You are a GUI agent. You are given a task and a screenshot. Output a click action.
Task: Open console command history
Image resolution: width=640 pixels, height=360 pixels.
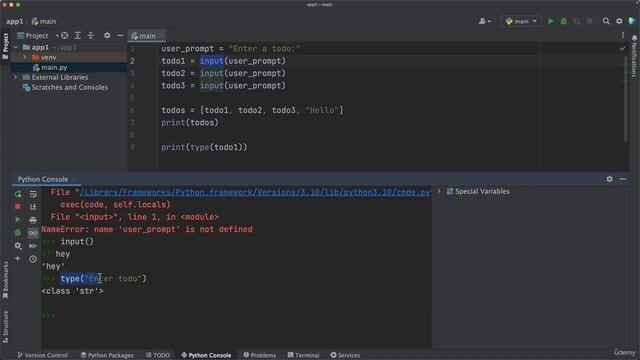click(33, 259)
